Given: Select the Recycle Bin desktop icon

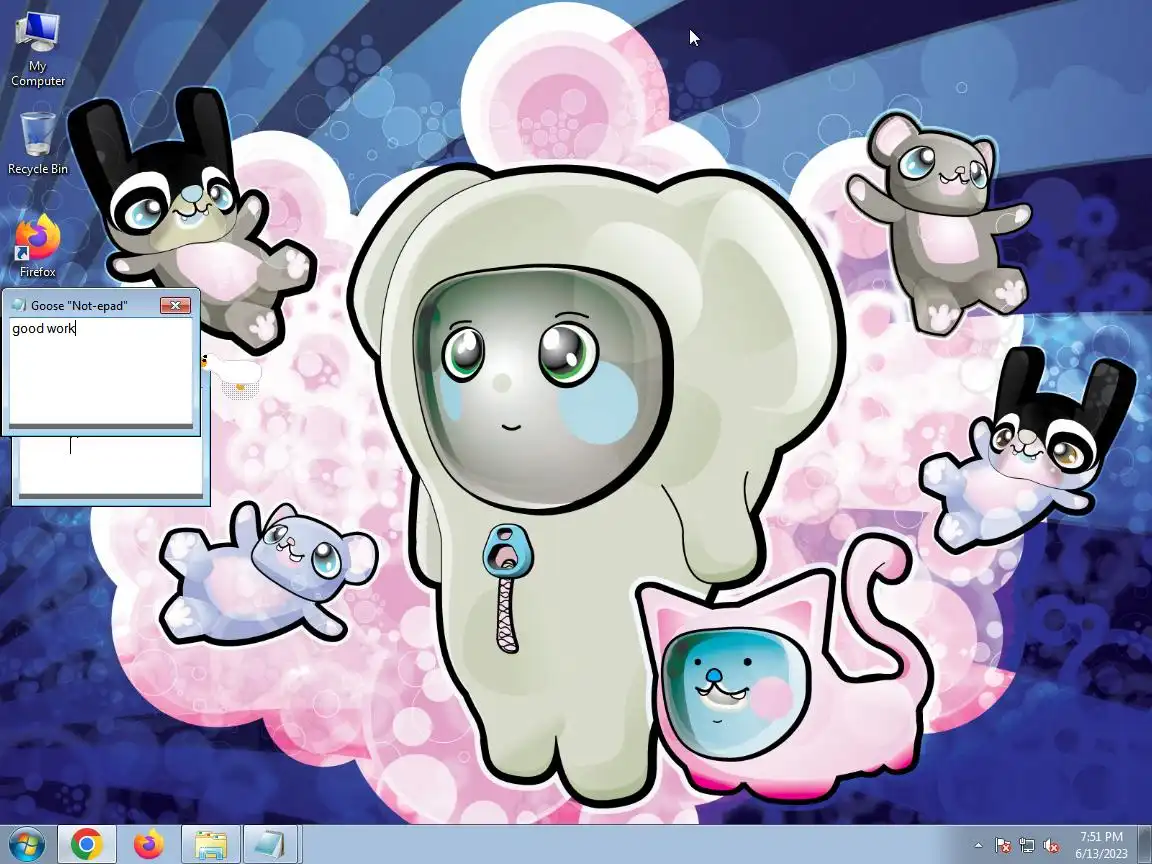Looking at the screenshot, I should (37, 143).
